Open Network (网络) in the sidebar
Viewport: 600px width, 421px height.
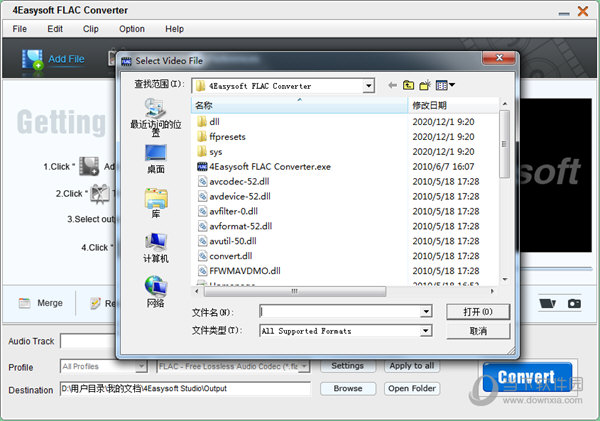pos(155,292)
